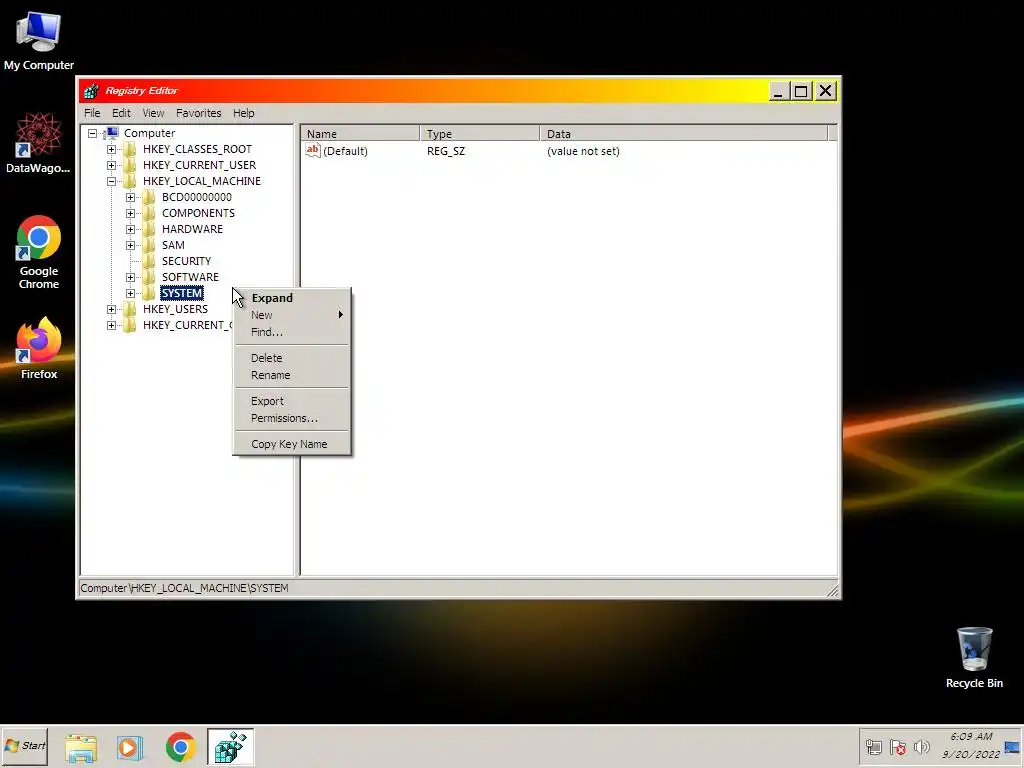Expand the COMPONENTS key plus box

click(x=131, y=214)
